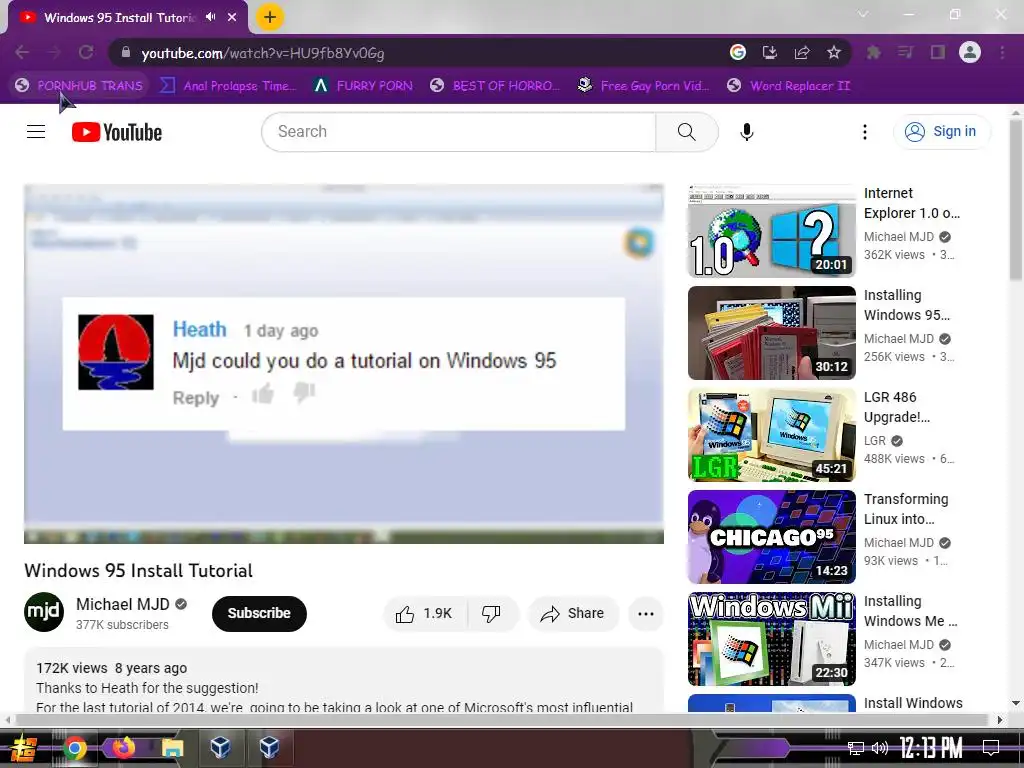Open LGR 486 Upgrade video thumbnail
This screenshot has height=768, width=1024.
(771, 435)
